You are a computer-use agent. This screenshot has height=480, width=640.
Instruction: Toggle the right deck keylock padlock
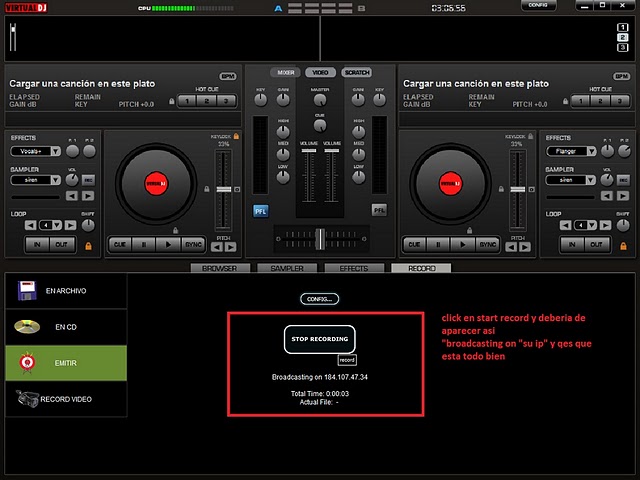530,136
